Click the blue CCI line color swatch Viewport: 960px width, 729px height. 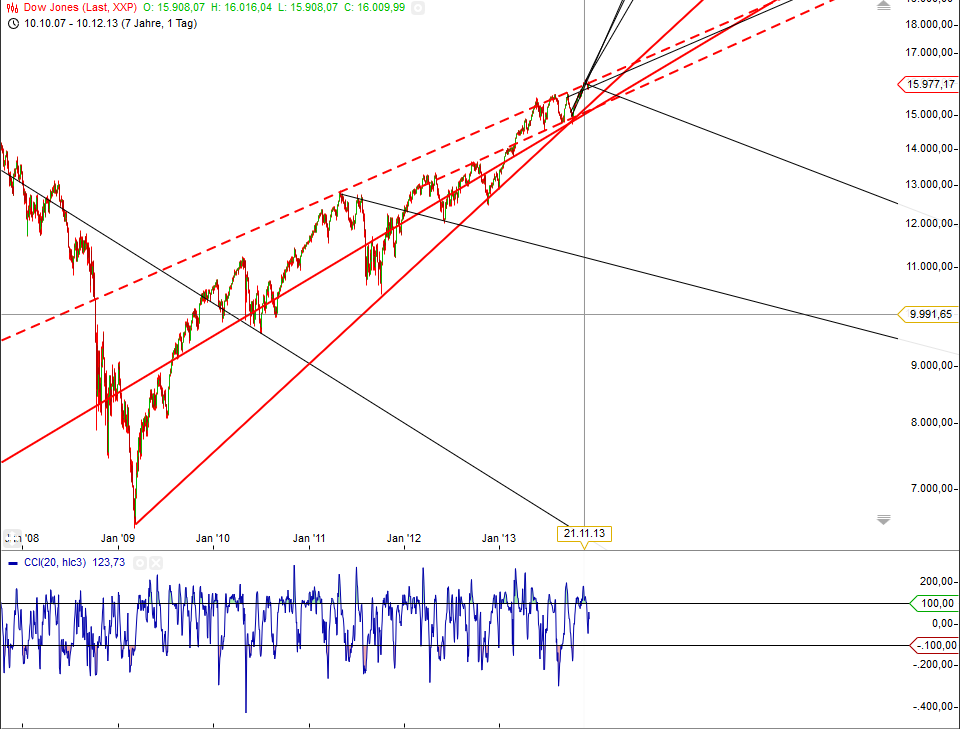(x=13, y=563)
